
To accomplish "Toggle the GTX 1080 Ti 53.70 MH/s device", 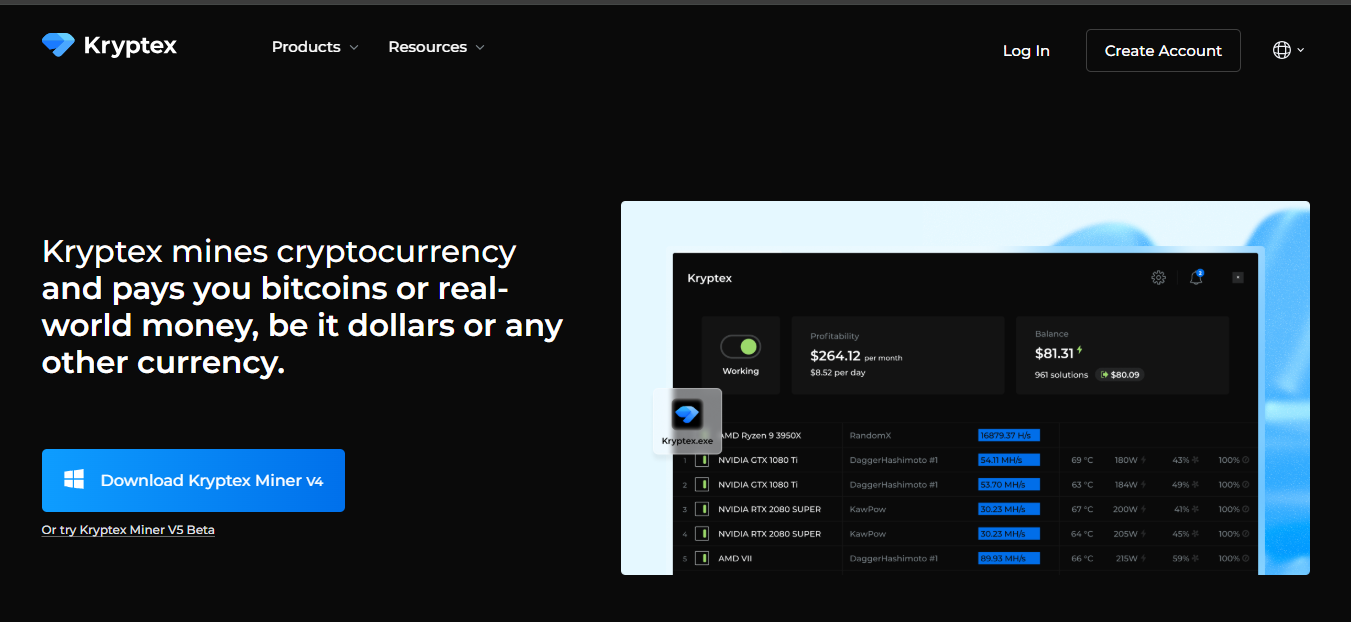I will [x=702, y=485].
